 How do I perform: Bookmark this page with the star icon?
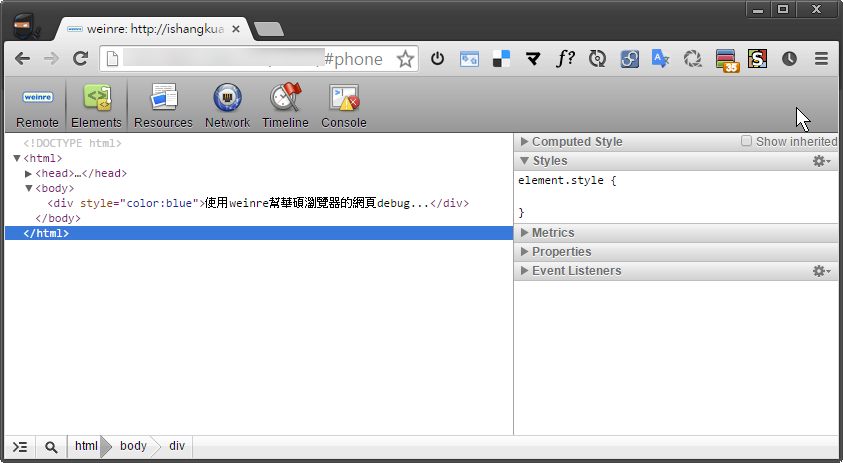pyautogui.click(x=405, y=59)
